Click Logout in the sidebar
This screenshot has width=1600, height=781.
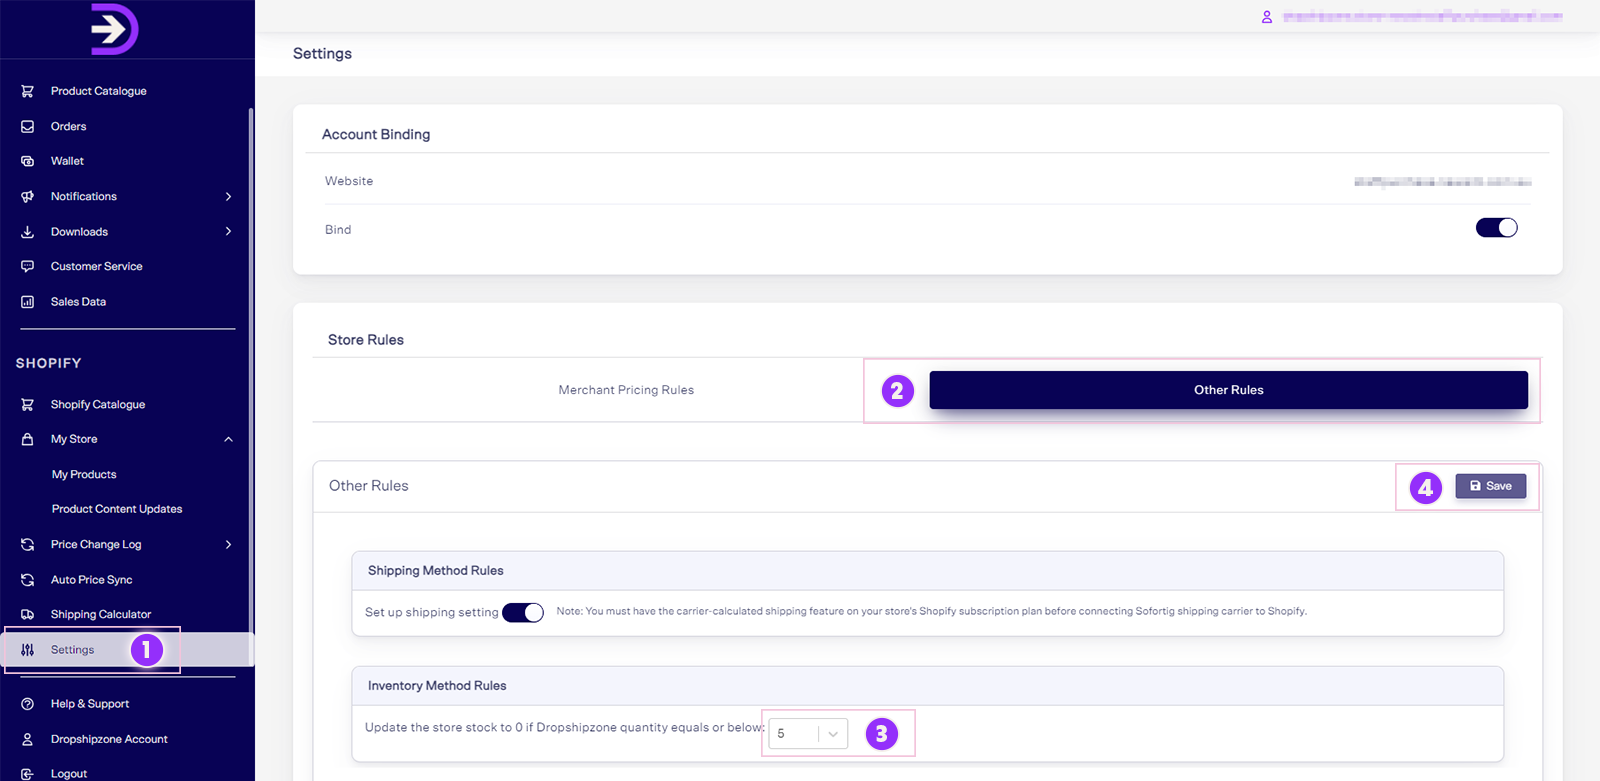click(x=69, y=774)
